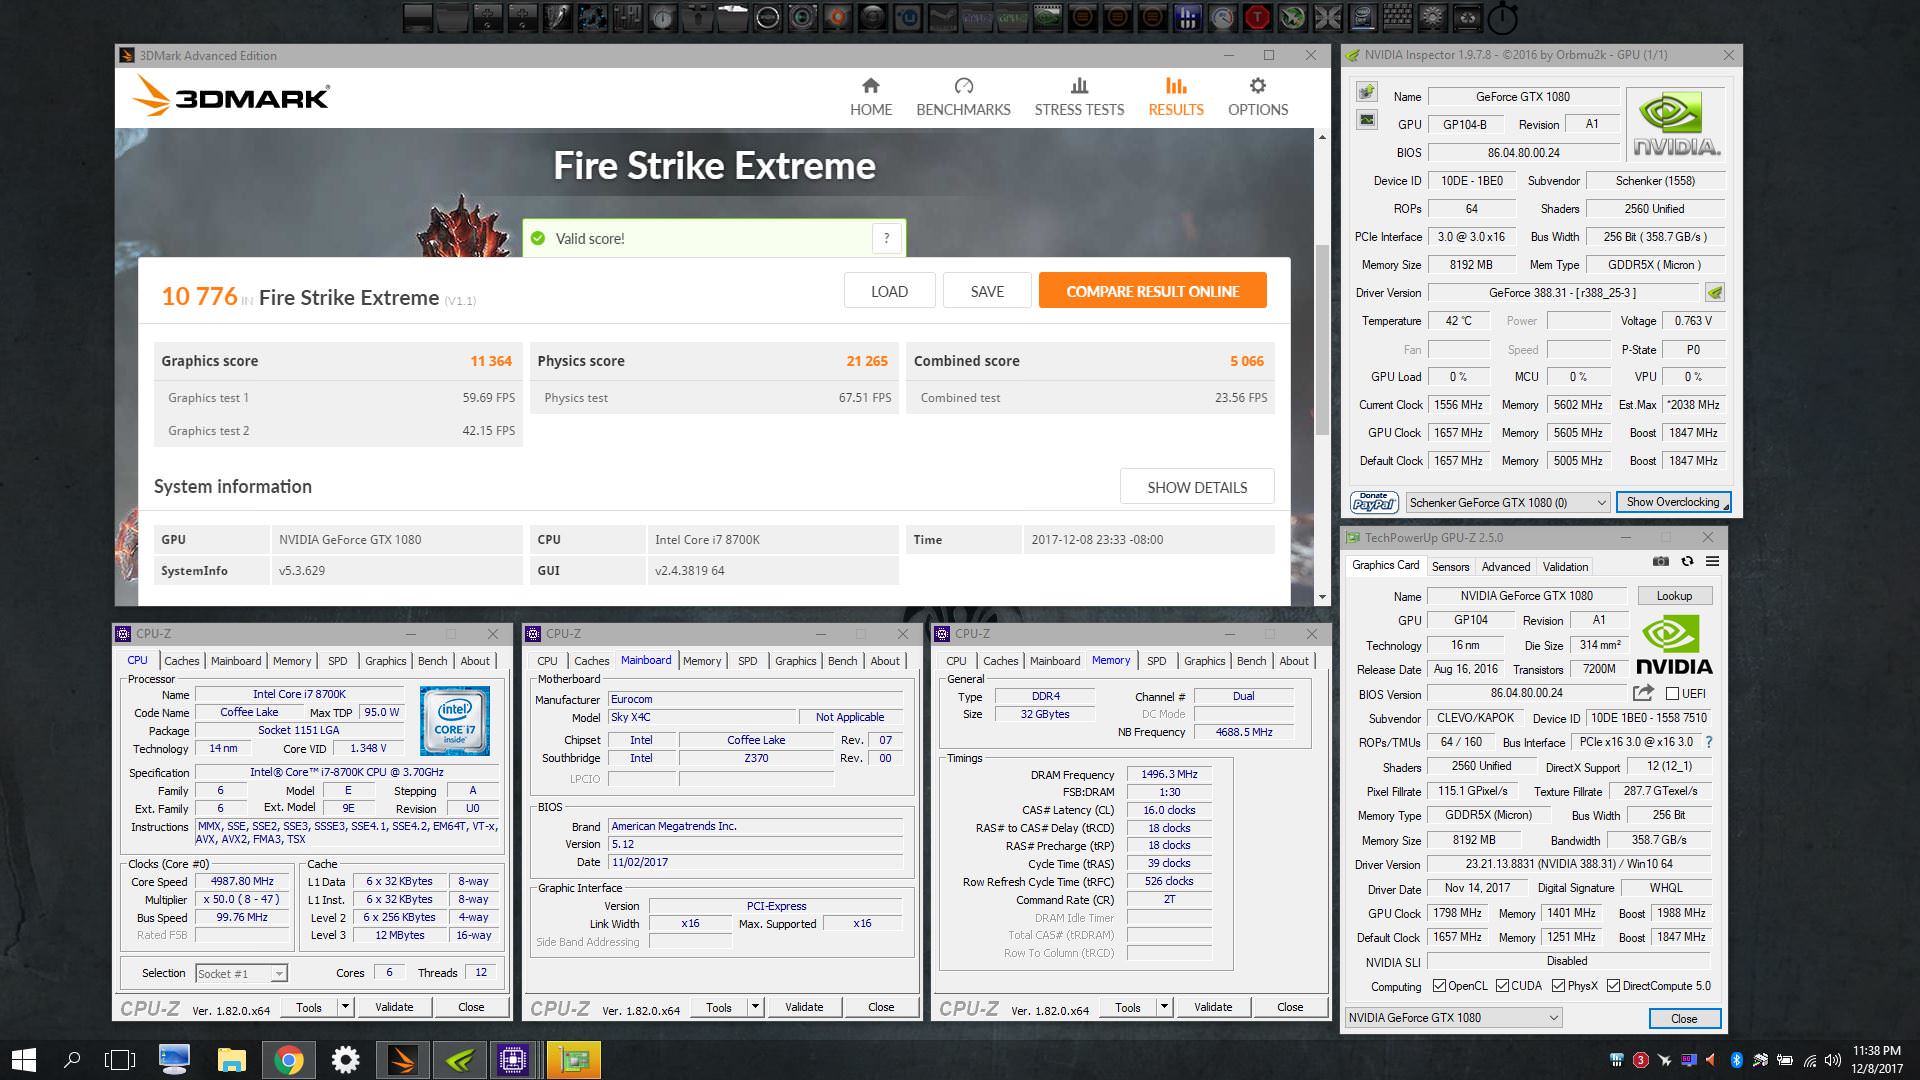This screenshot has width=1920, height=1080.
Task: Open taskbar search magnifier
Action: click(x=72, y=1060)
